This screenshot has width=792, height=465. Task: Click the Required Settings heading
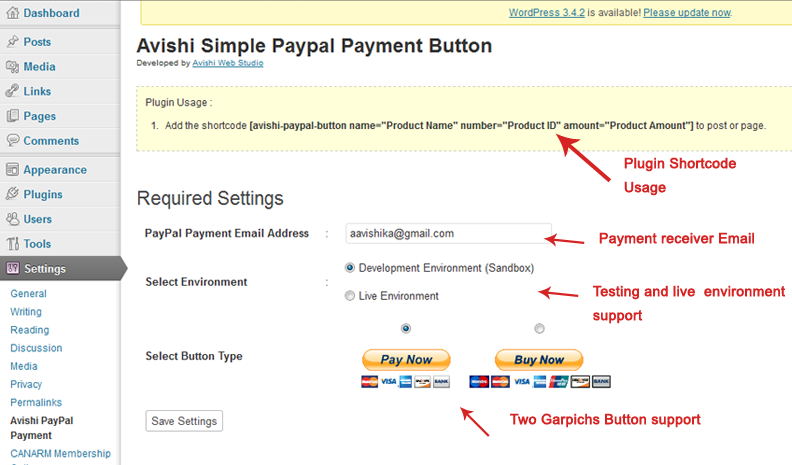click(210, 198)
